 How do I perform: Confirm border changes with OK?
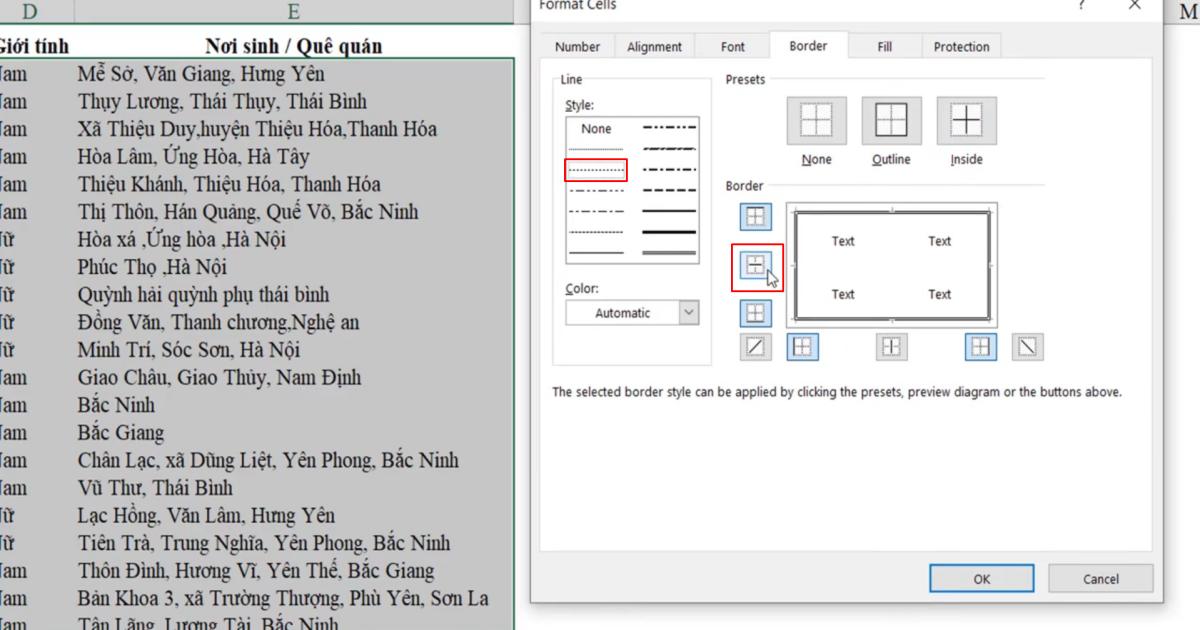(x=981, y=578)
